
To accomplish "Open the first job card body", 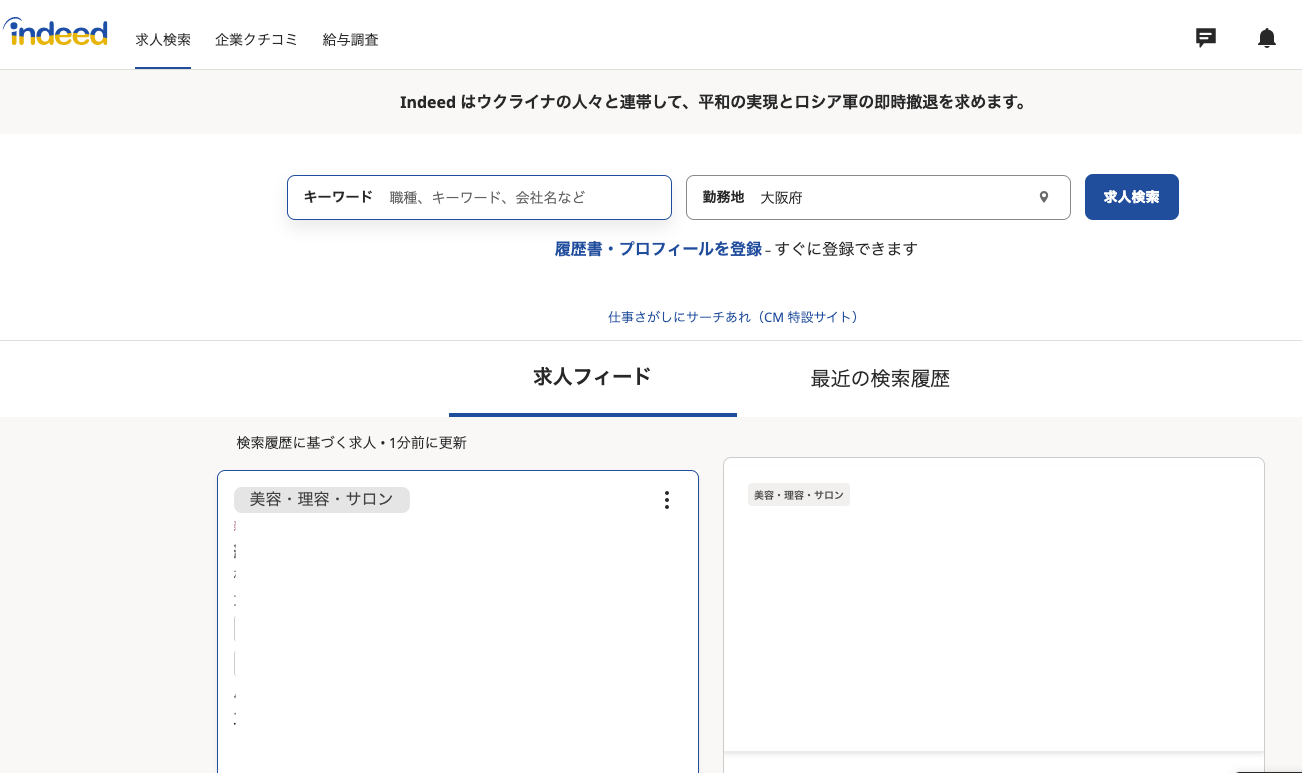I will coord(457,640).
